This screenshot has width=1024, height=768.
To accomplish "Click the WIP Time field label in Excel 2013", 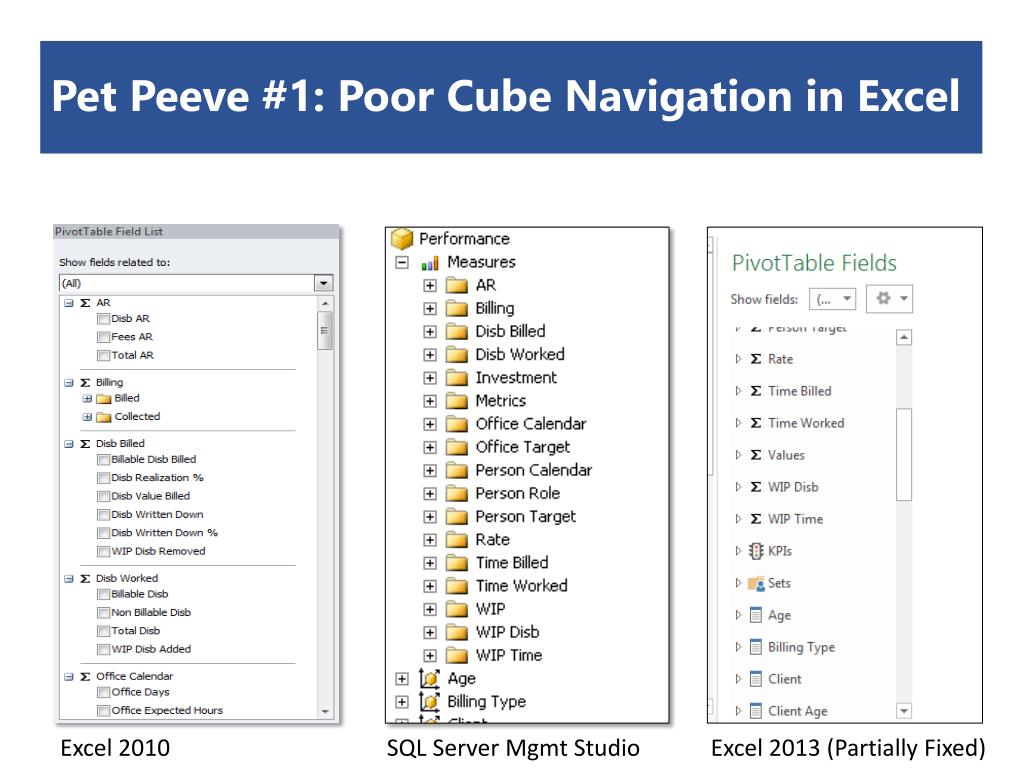I will (795, 519).
